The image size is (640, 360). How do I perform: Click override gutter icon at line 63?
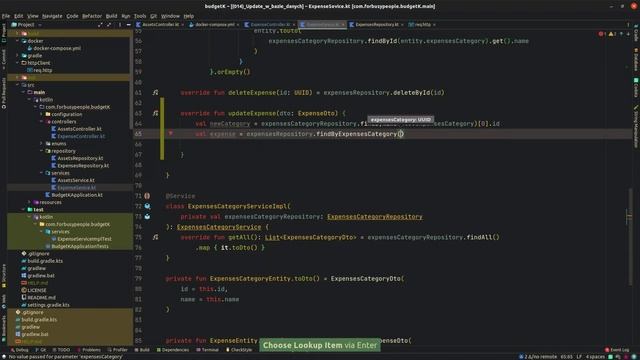point(156,113)
